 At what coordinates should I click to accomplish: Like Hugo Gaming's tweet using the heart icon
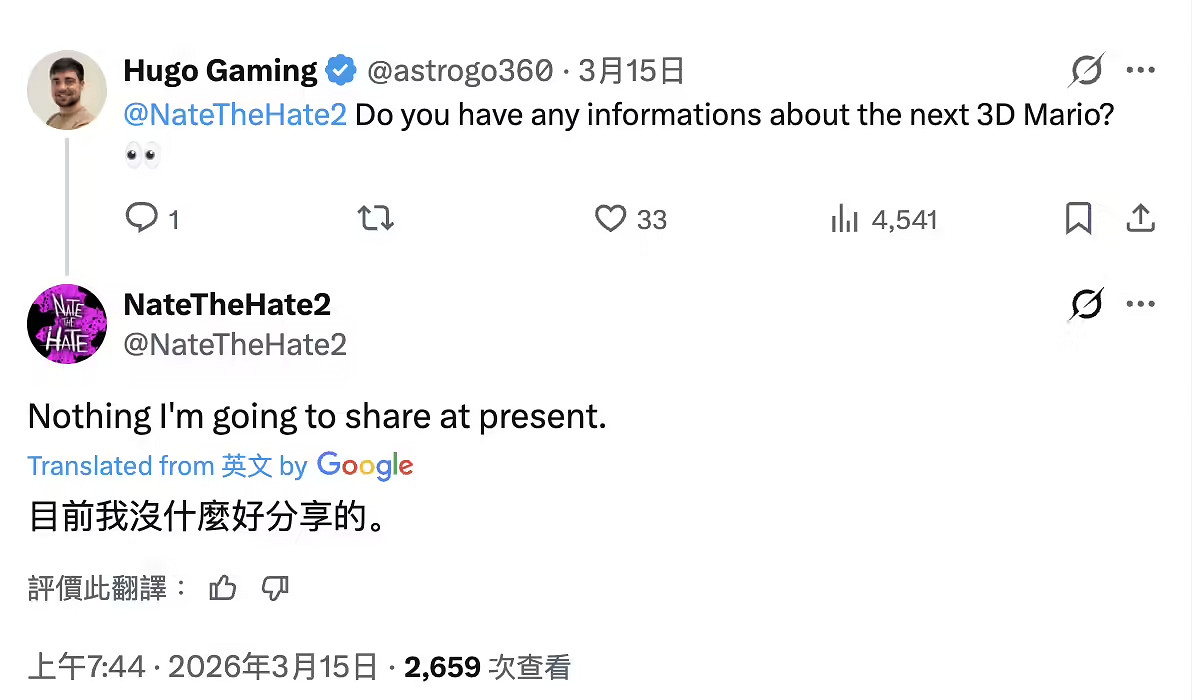click(x=610, y=219)
